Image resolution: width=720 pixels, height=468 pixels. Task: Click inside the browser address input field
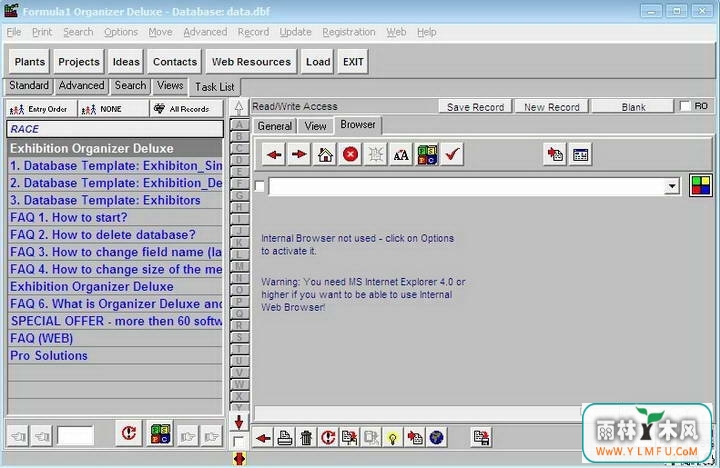(466, 186)
